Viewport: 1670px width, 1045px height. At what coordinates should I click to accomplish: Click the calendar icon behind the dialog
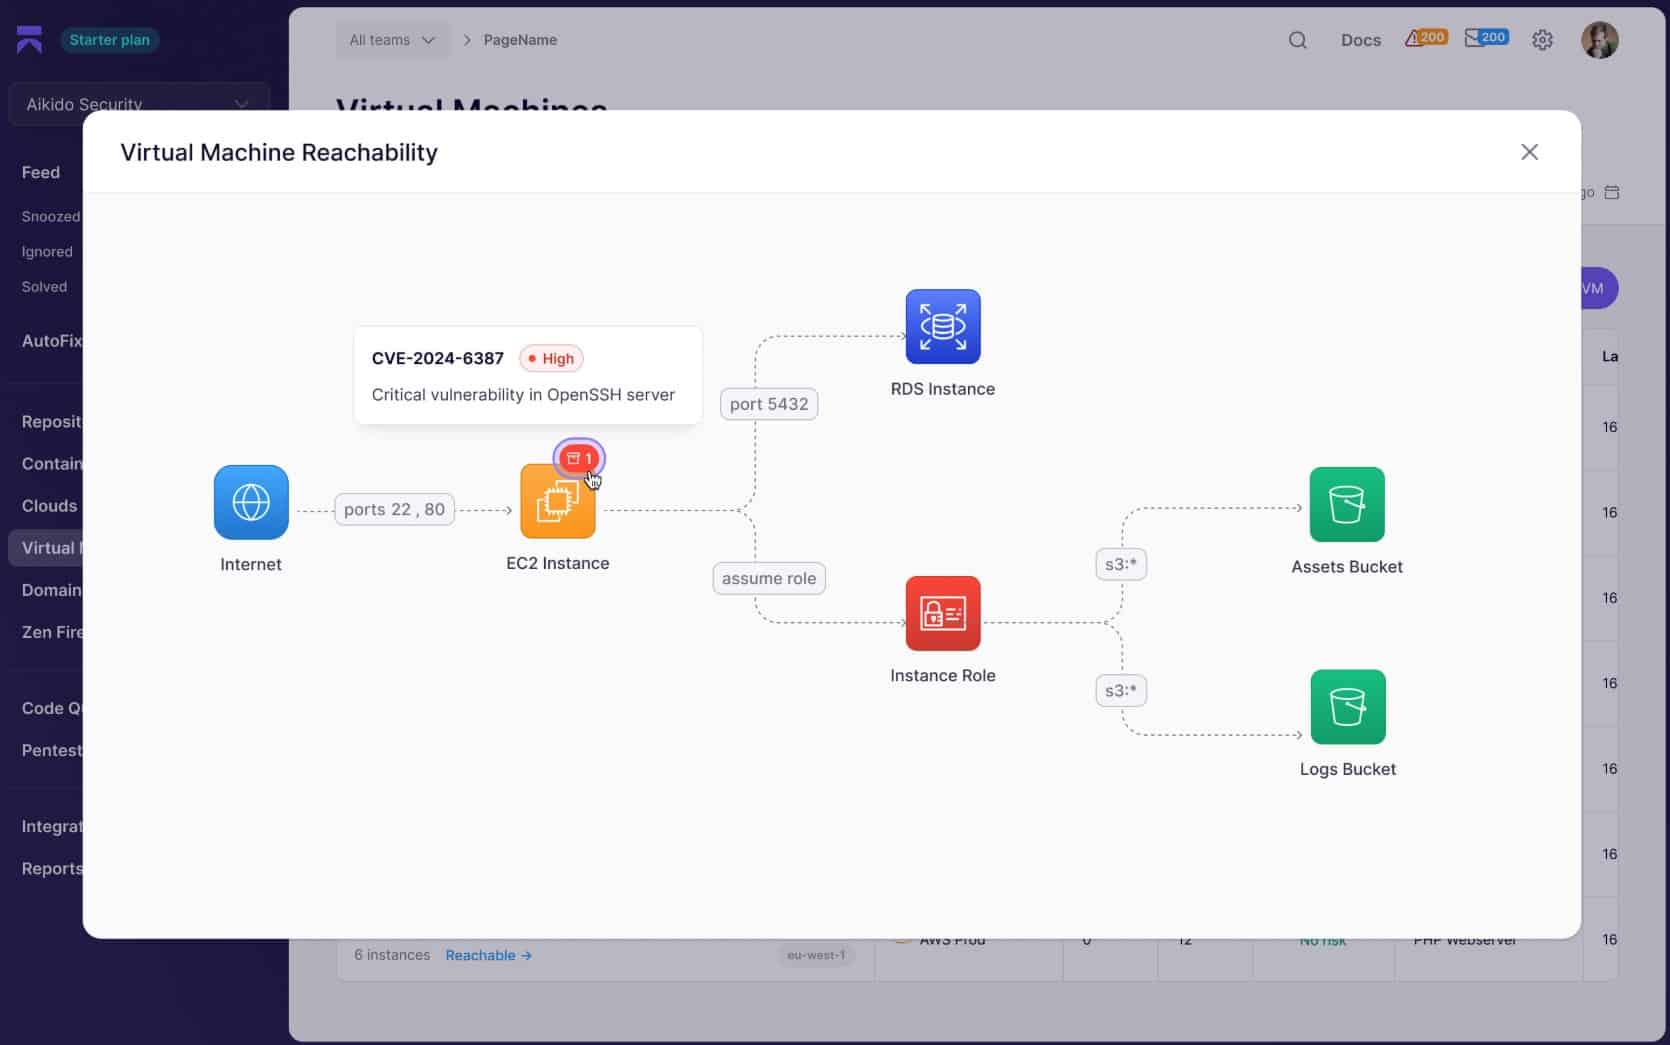(x=1612, y=192)
